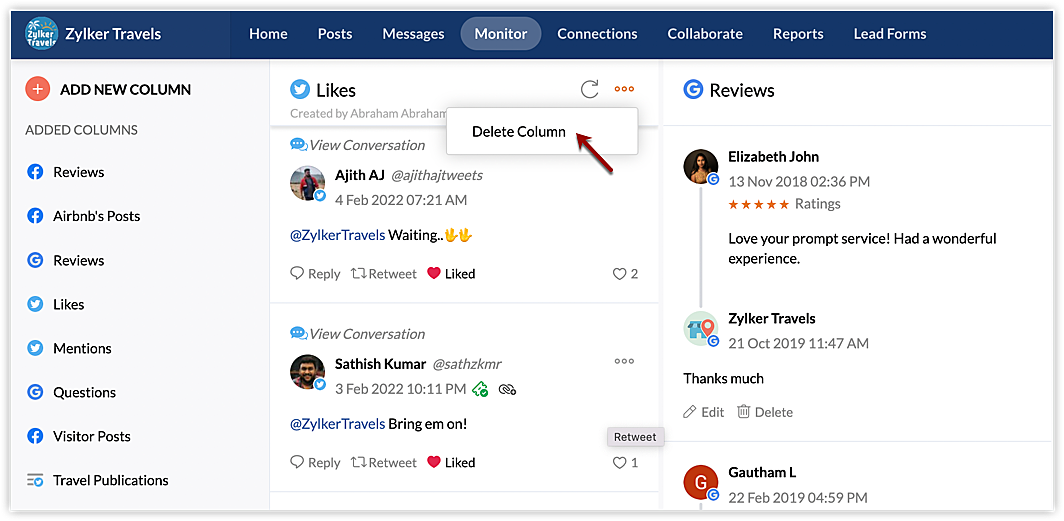Retweet Sathish Kumar's tweet
Screen dimensions: 1064x521
pyautogui.click(x=383, y=463)
